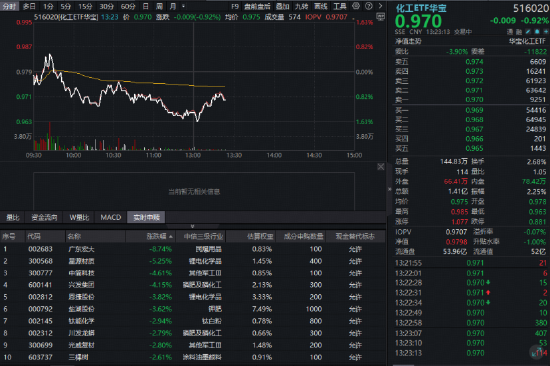Image resolution: width=550 pixels, height=366 pixels.
Task: Switch to 多日 multi-day view
Action: point(29,6)
